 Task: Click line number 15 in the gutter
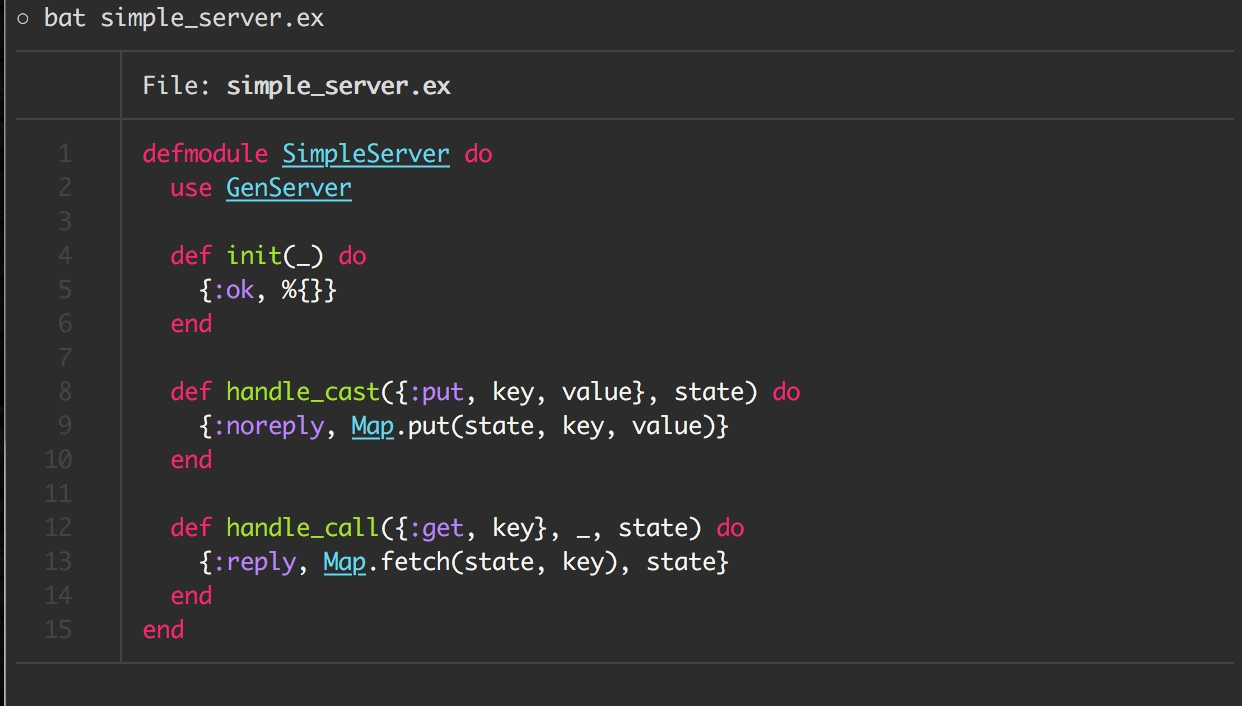pyautogui.click(x=59, y=630)
